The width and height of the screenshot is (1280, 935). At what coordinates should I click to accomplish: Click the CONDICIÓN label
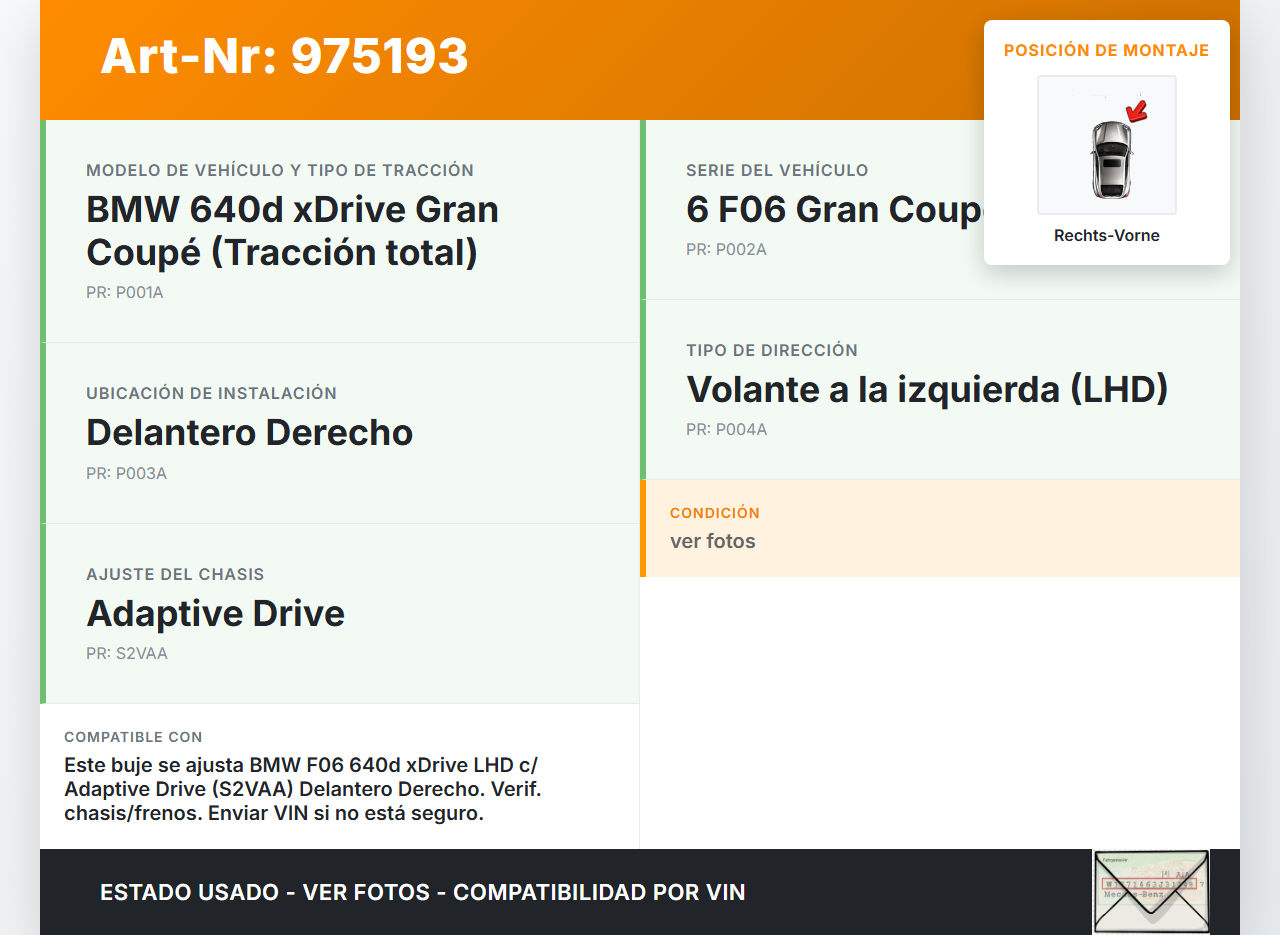(714, 513)
